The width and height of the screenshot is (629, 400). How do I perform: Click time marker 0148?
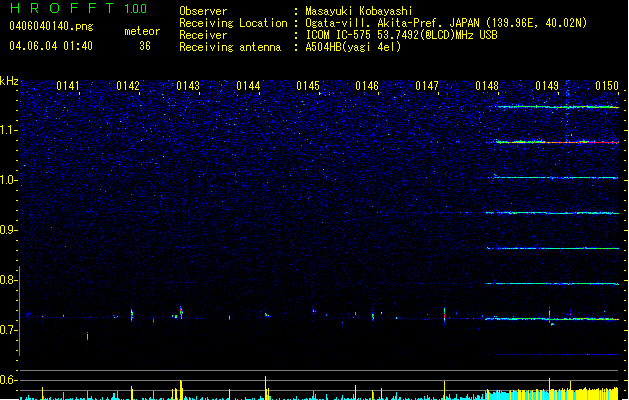(x=487, y=86)
